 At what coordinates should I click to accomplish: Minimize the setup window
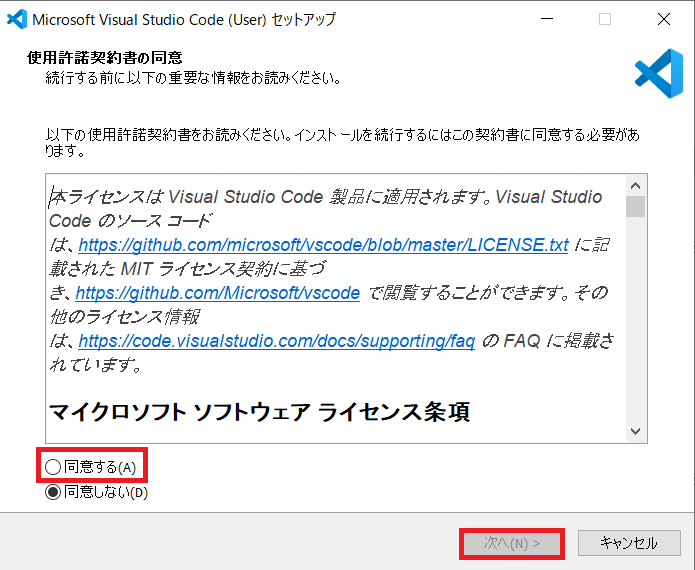pos(547,19)
